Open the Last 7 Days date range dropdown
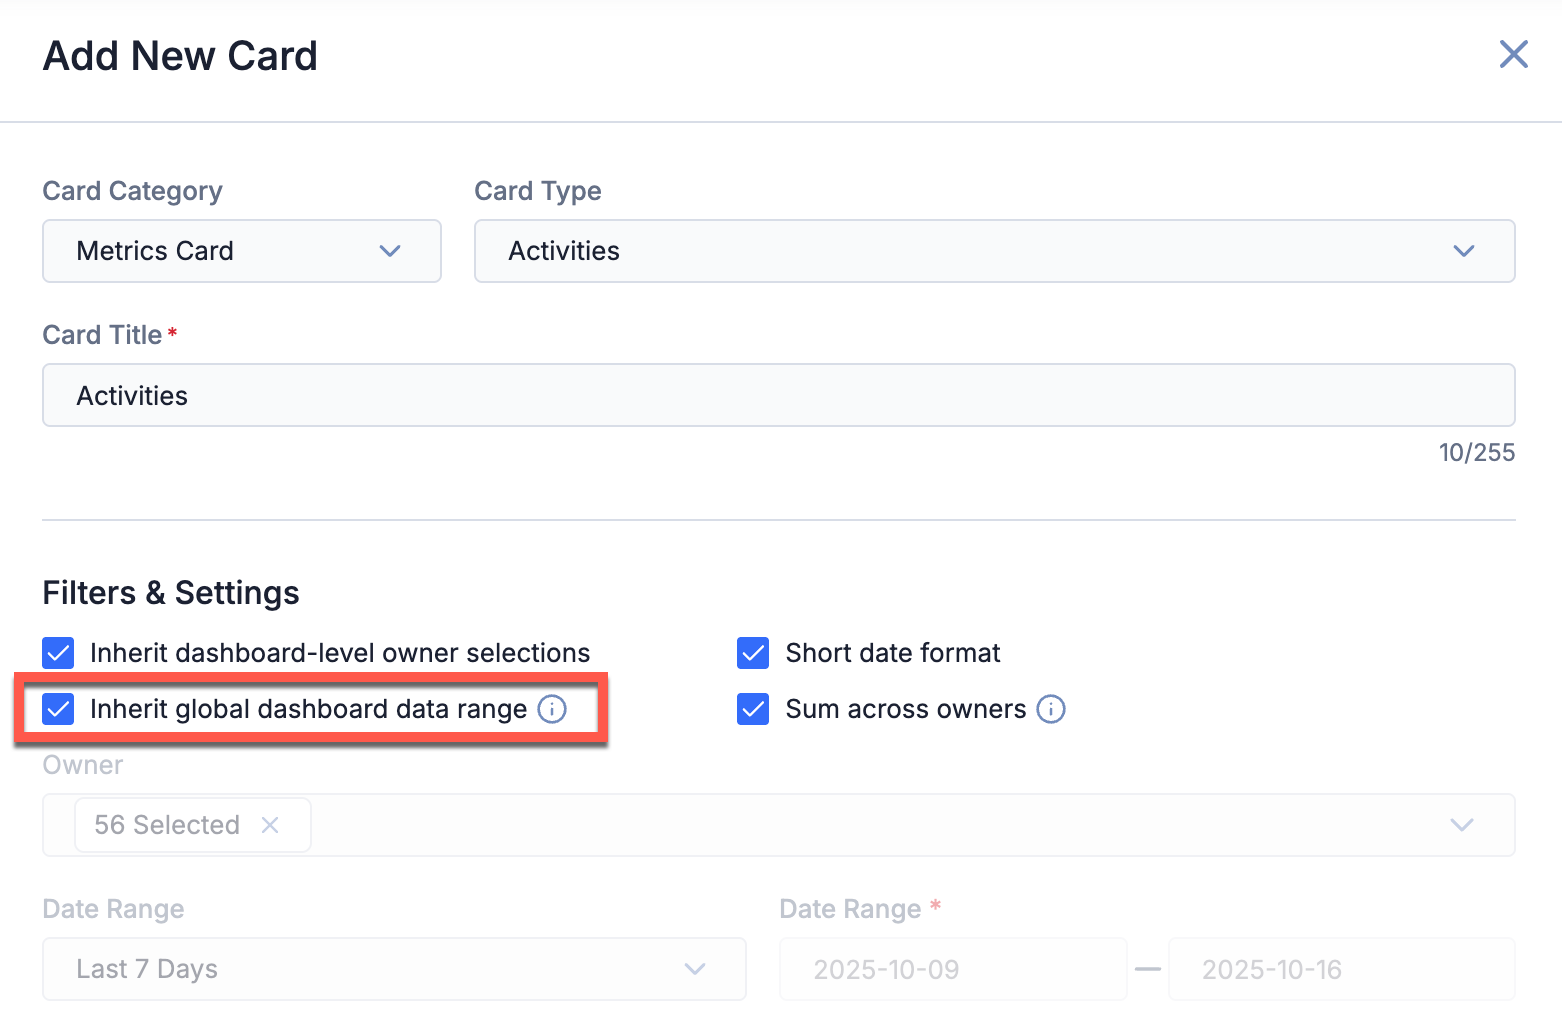The width and height of the screenshot is (1562, 1024). click(x=394, y=969)
